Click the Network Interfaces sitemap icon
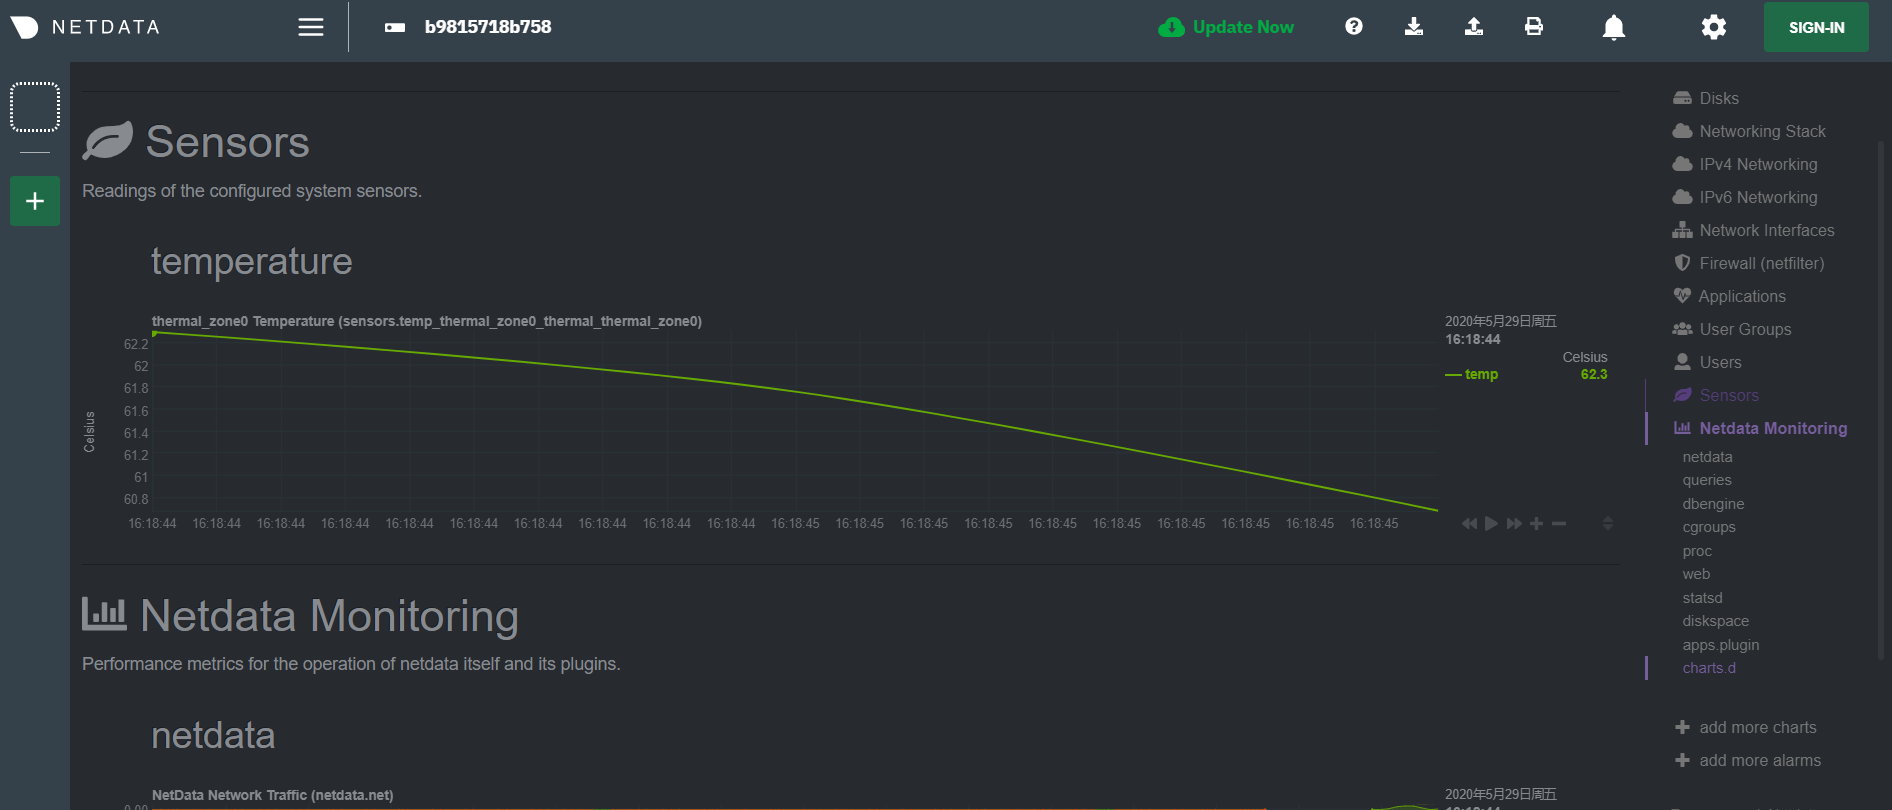This screenshot has height=810, width=1892. tap(1682, 230)
